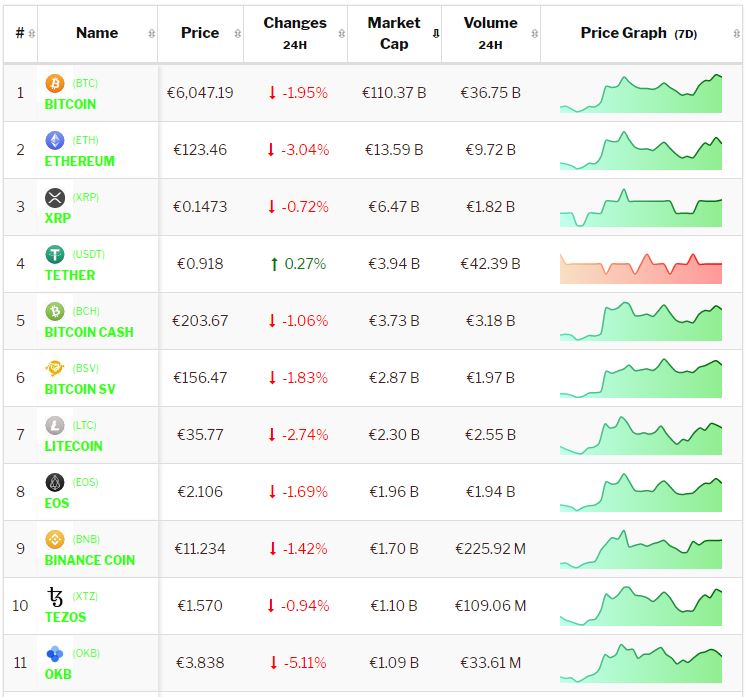Click the OKB blue logo icon

[x=55, y=654]
